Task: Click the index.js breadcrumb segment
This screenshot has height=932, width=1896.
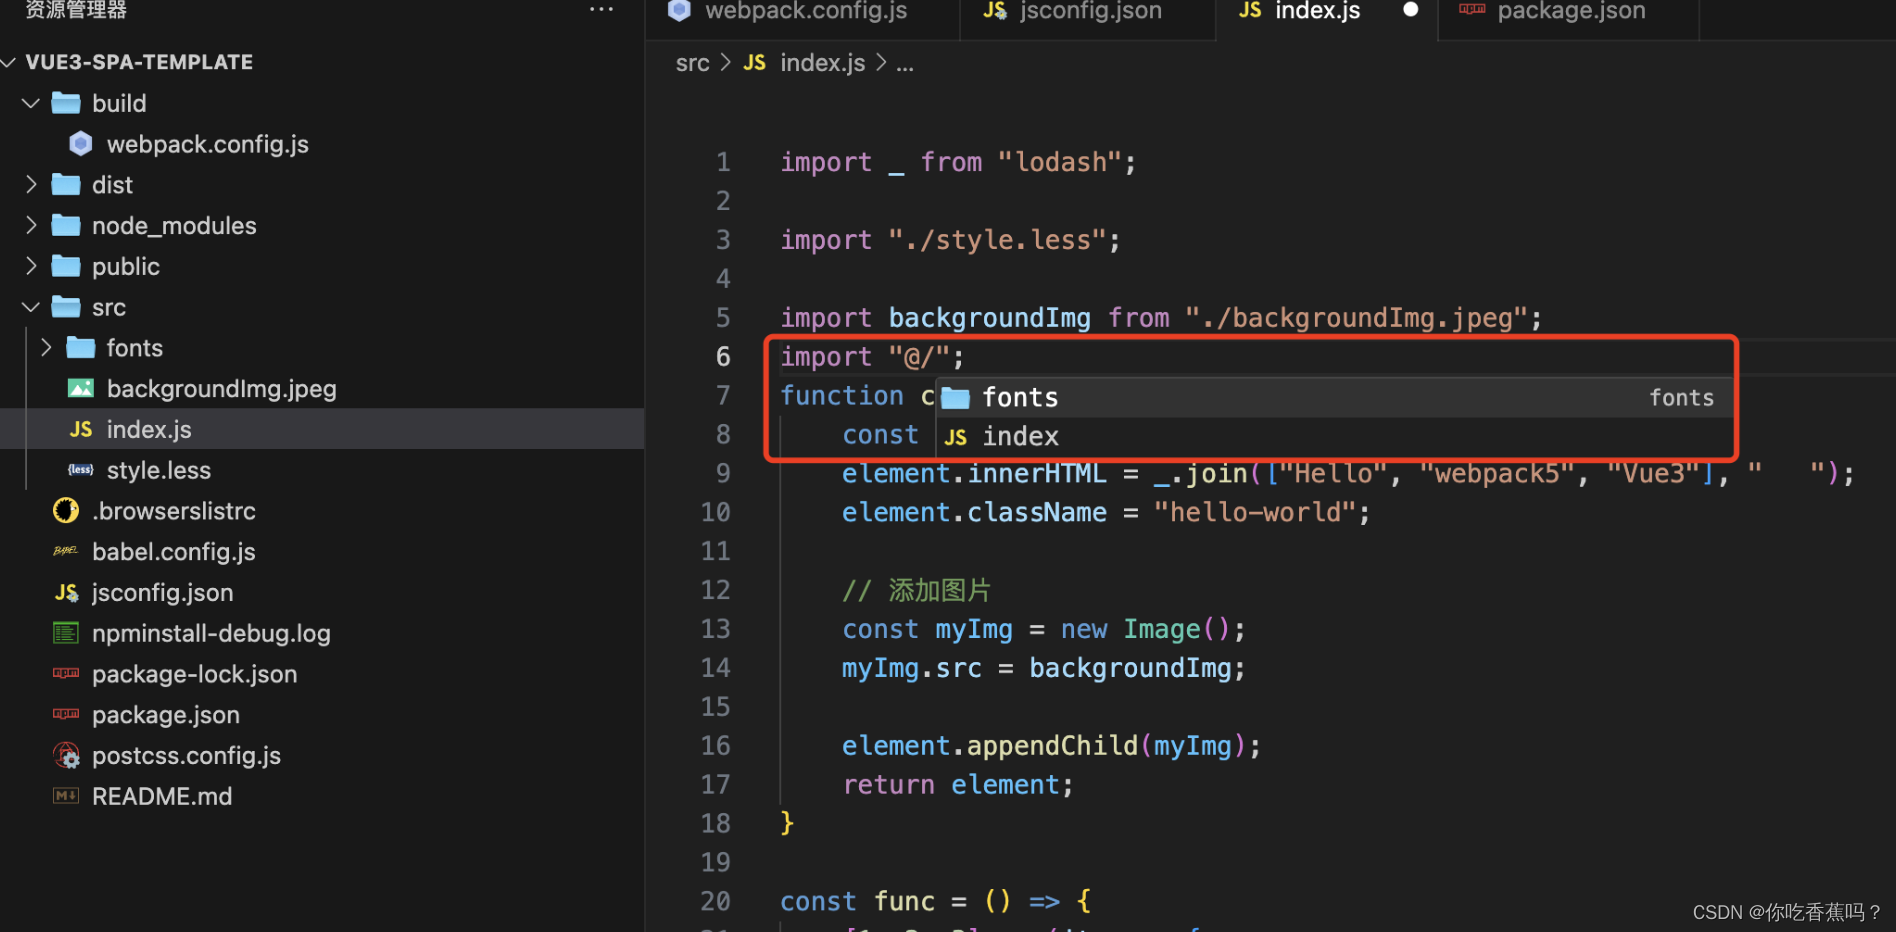Action: point(822,63)
